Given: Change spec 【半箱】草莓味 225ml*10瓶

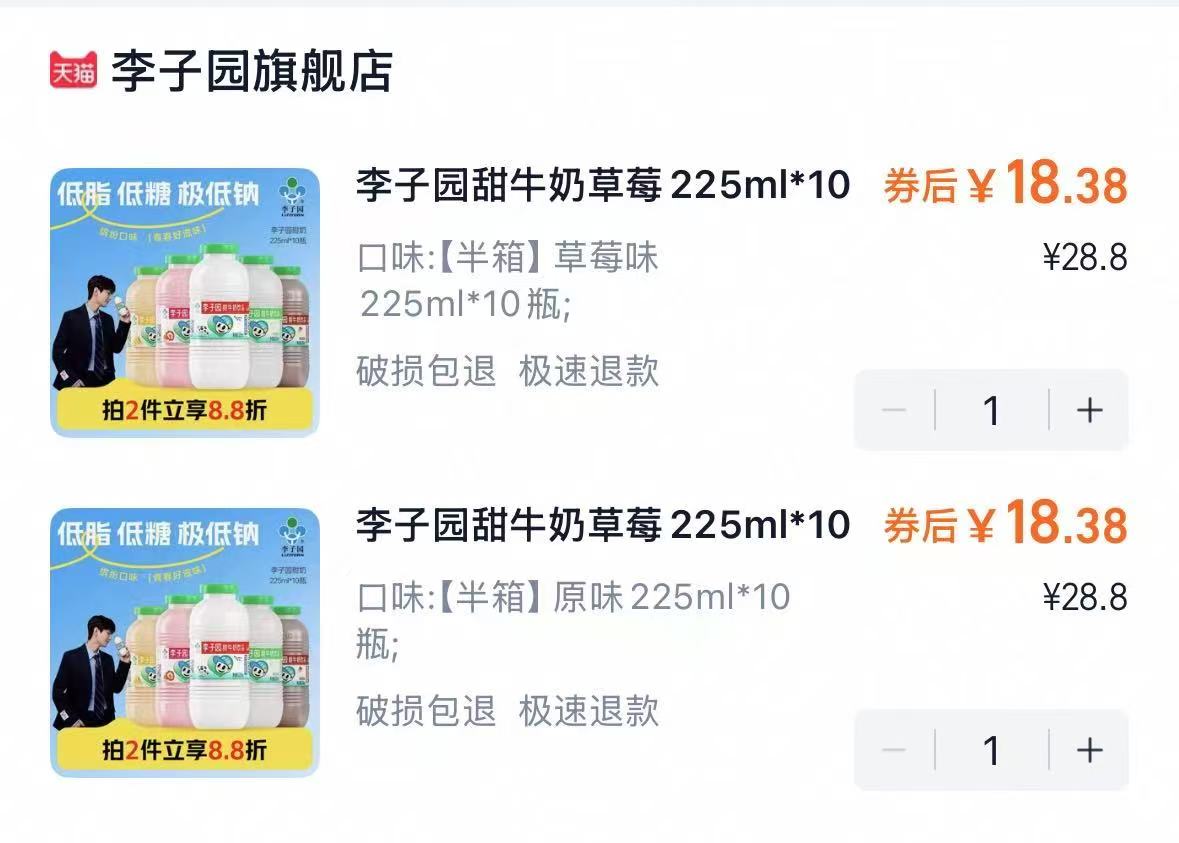Looking at the screenshot, I should (508, 281).
